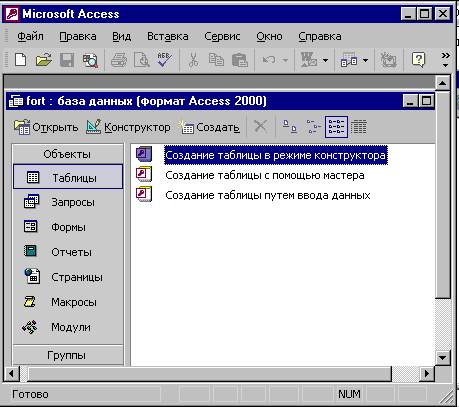The width and height of the screenshot is (459, 407).
Task: Select Создание таблицы путем ввода данных
Action: click(268, 195)
